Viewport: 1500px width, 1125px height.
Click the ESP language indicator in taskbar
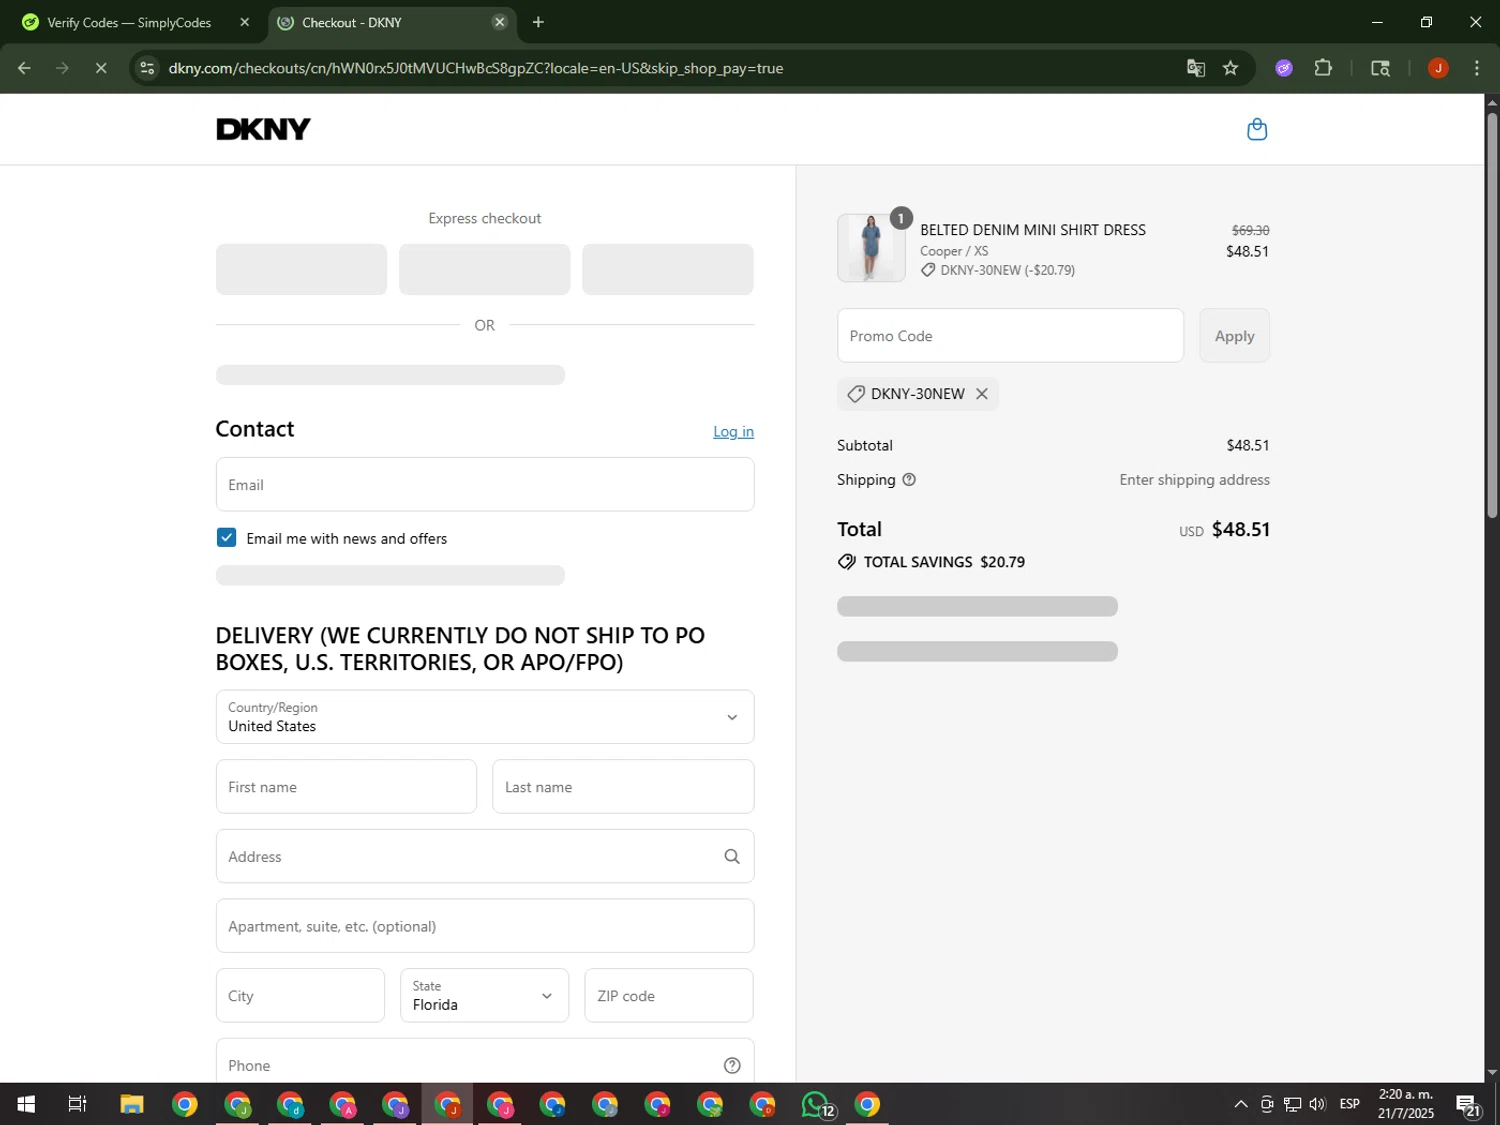coord(1349,1104)
